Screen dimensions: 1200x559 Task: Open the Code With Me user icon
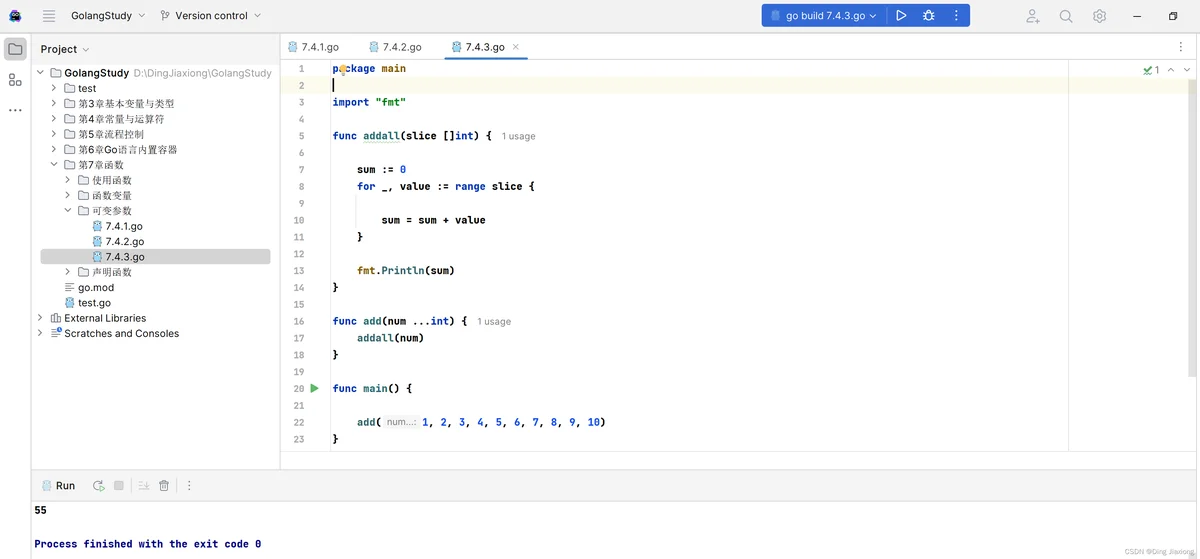click(x=1033, y=16)
